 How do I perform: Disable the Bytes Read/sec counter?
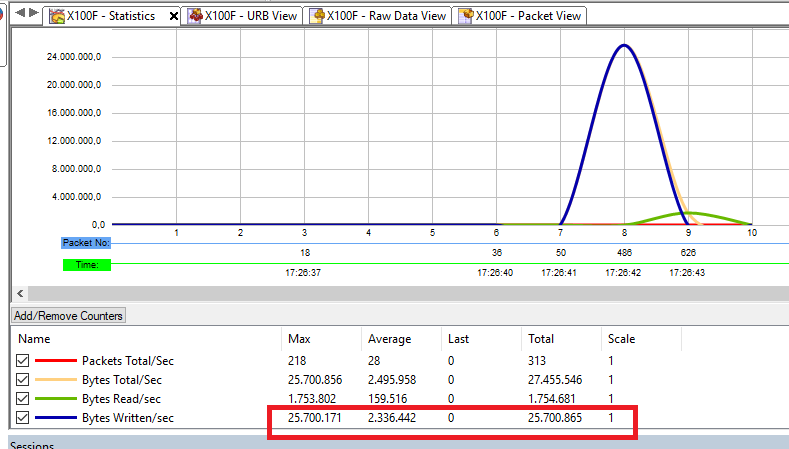[23, 398]
